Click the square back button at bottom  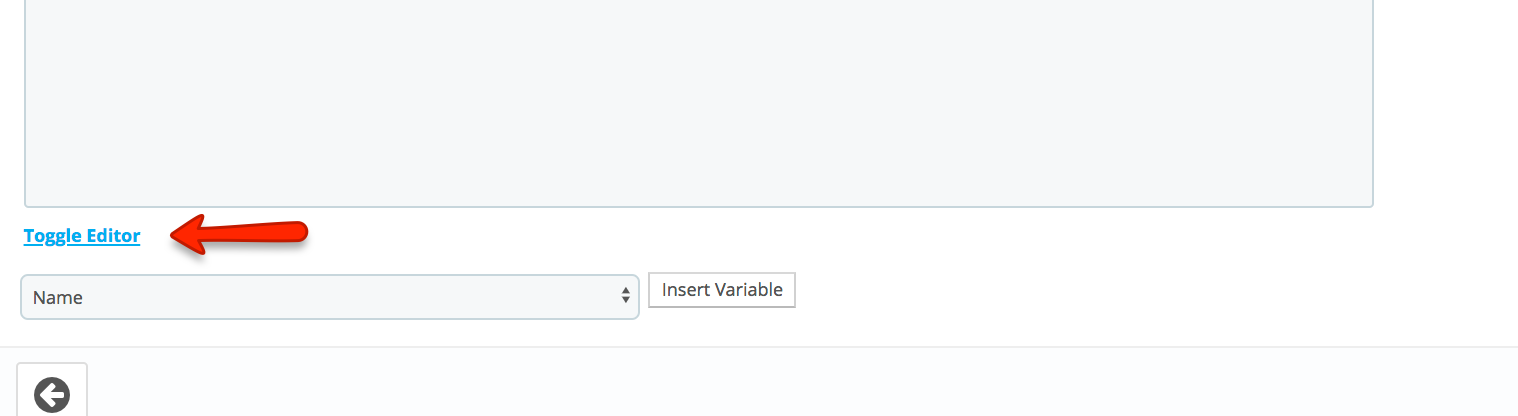click(52, 390)
